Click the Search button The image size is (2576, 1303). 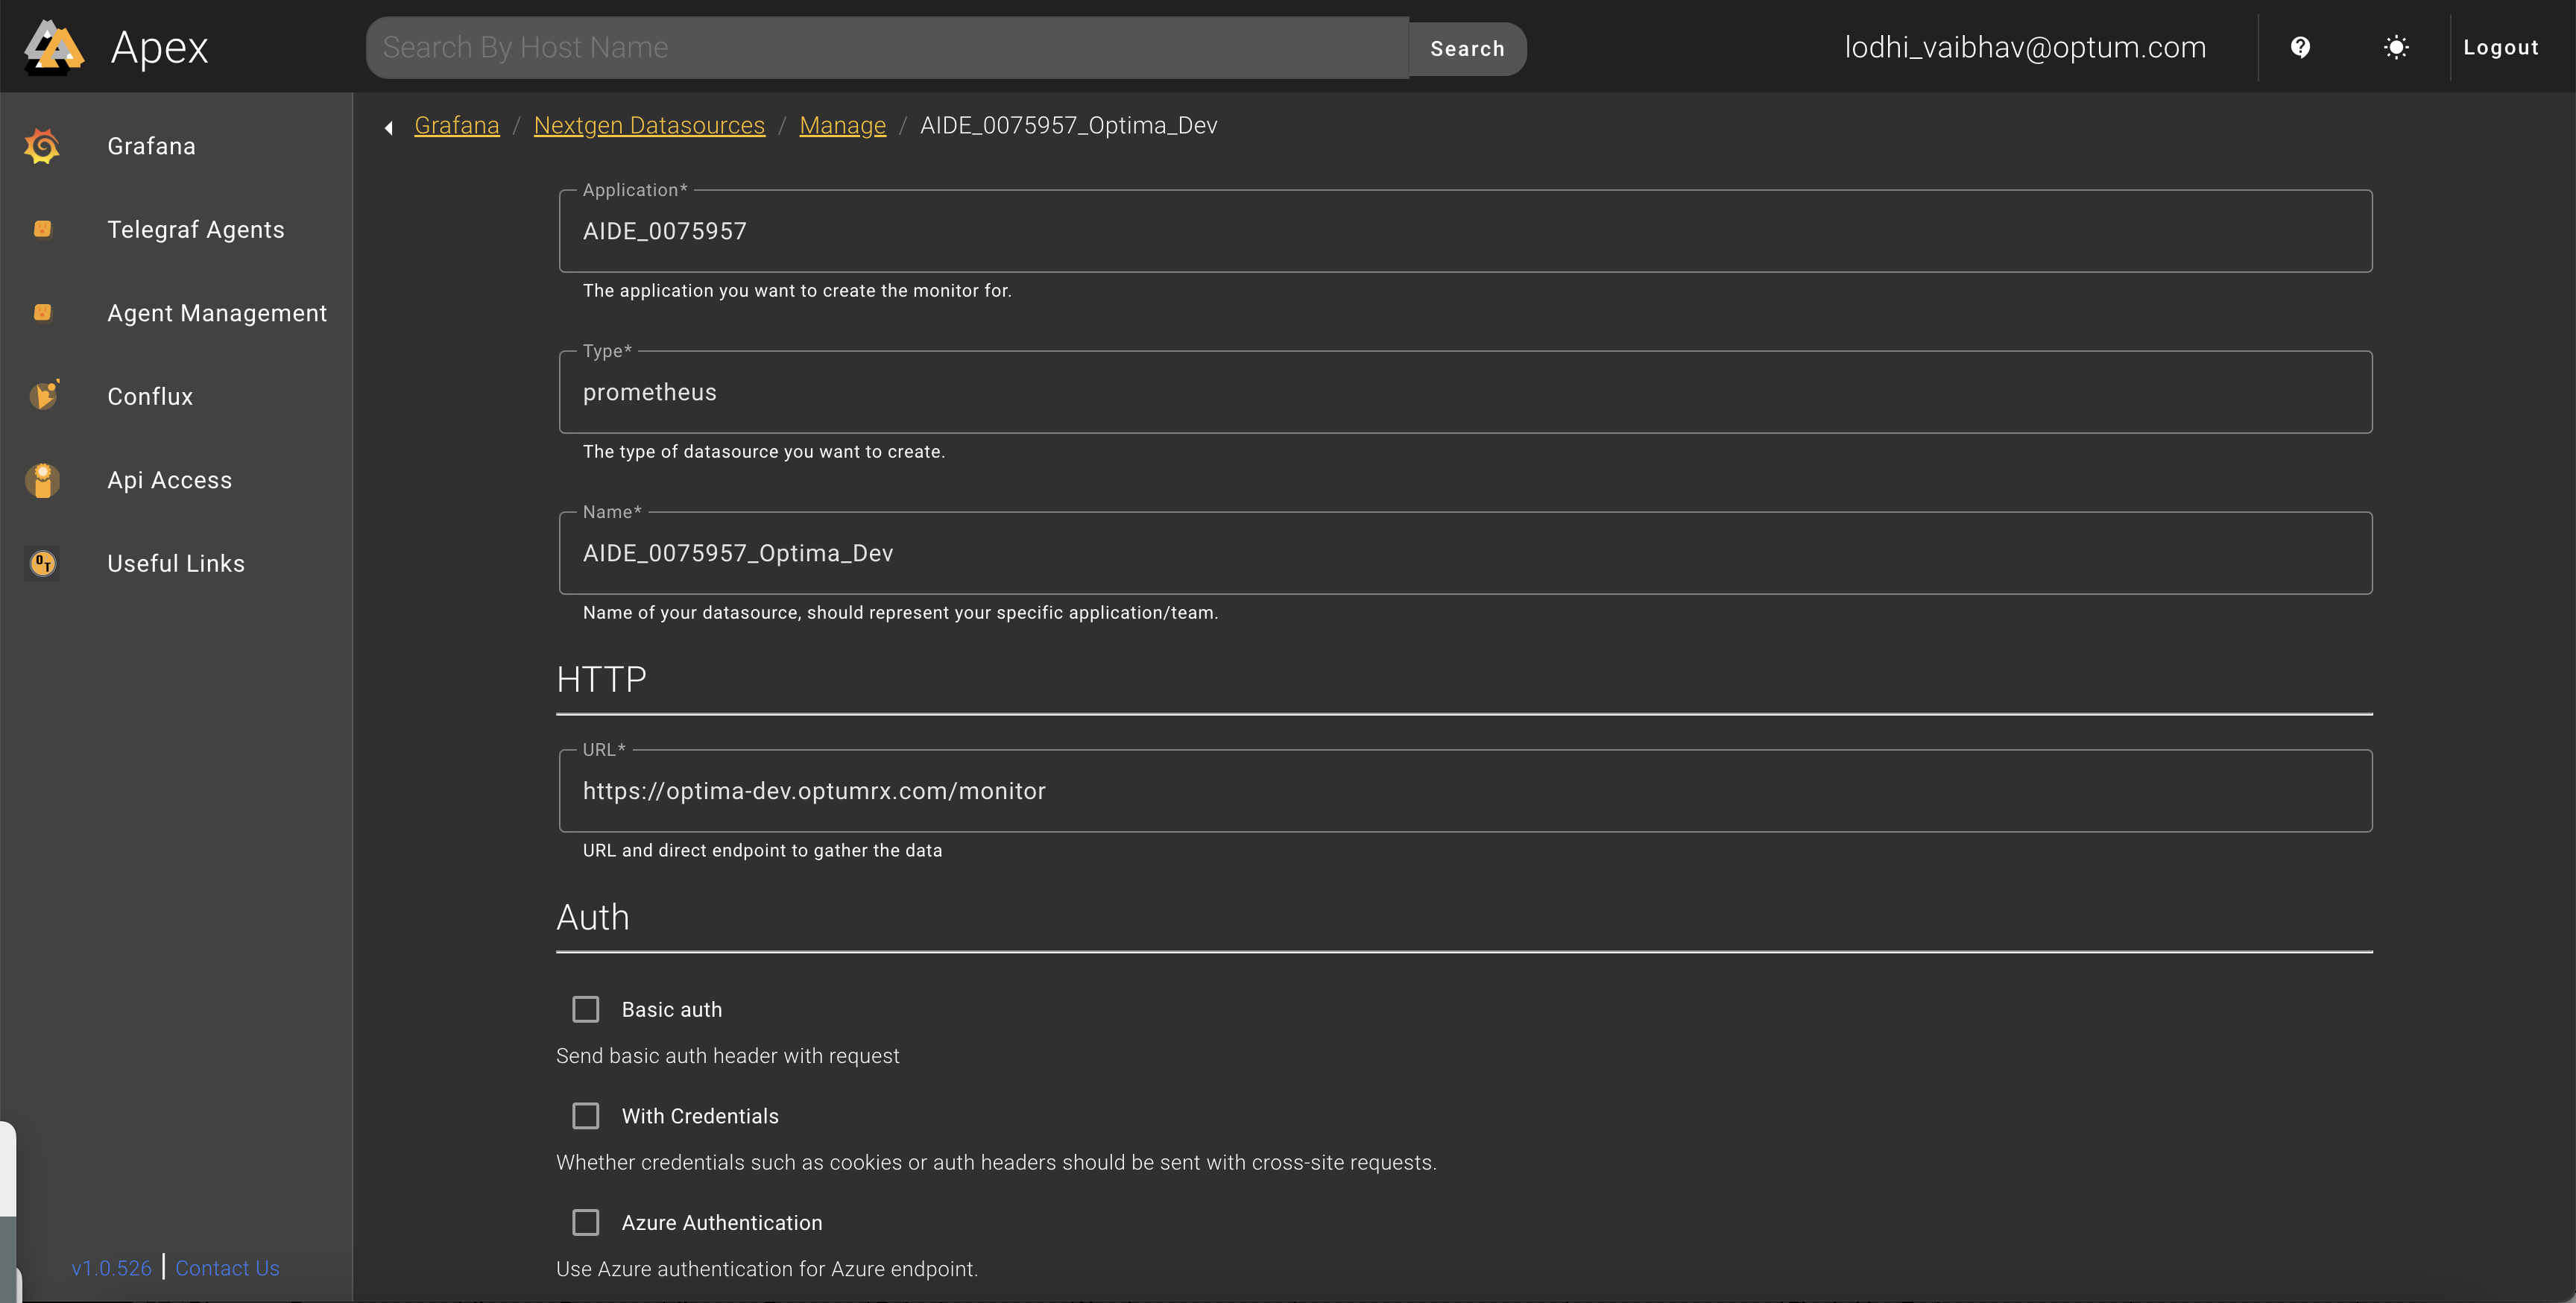[1467, 48]
